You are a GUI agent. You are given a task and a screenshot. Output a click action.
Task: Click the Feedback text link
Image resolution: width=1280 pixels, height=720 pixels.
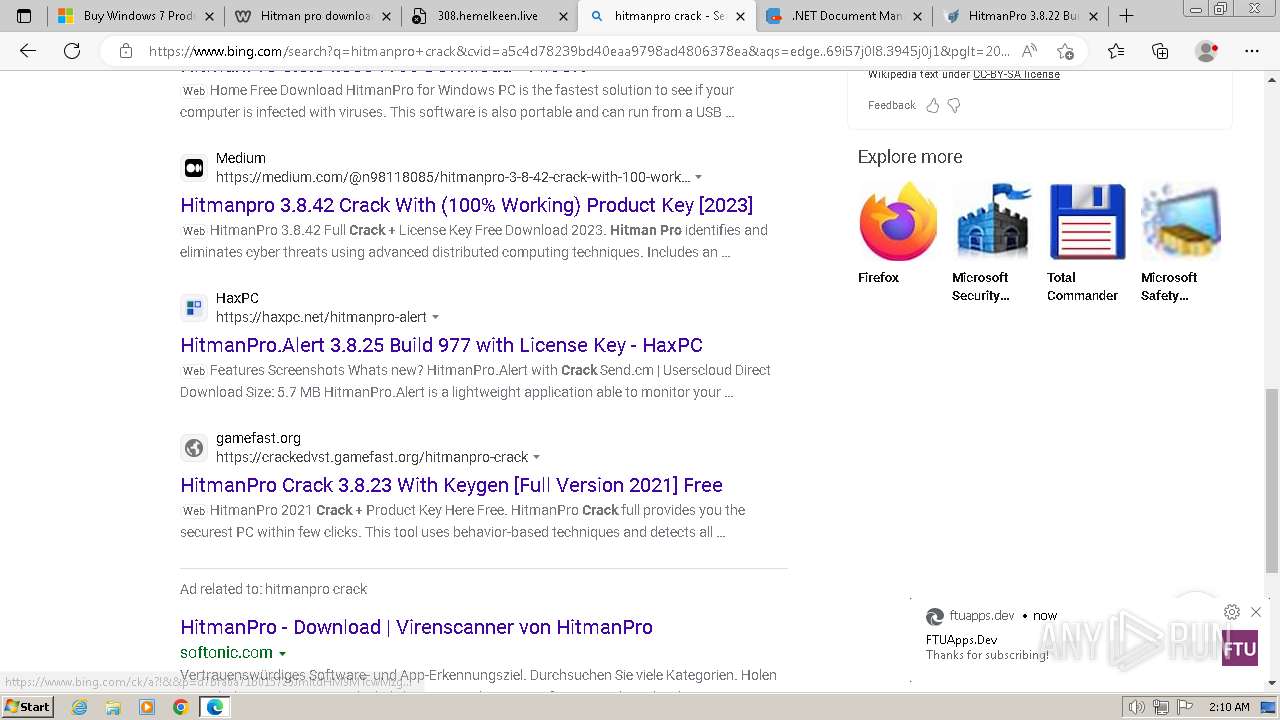point(891,105)
